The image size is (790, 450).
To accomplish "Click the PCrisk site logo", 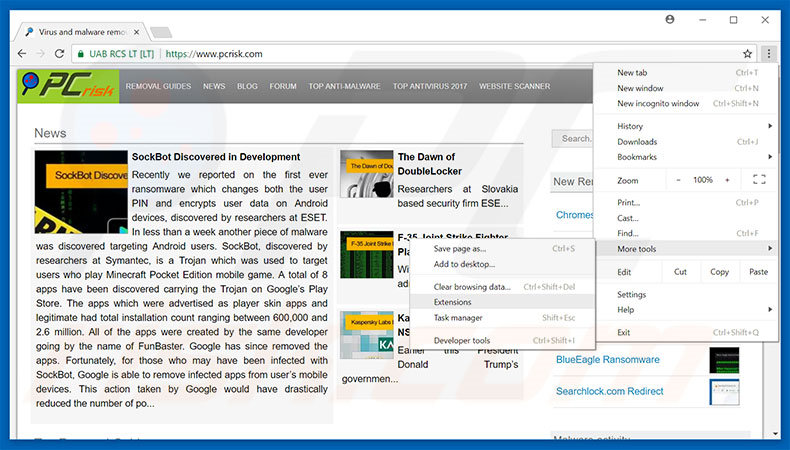I will pyautogui.click(x=68, y=86).
